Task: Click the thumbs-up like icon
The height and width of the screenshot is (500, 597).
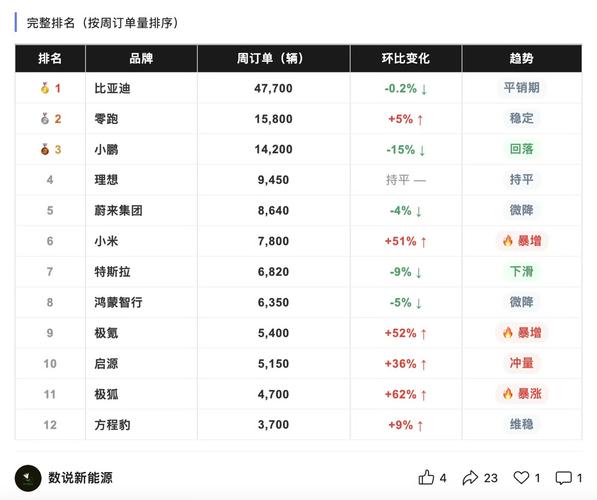Action: (x=426, y=477)
